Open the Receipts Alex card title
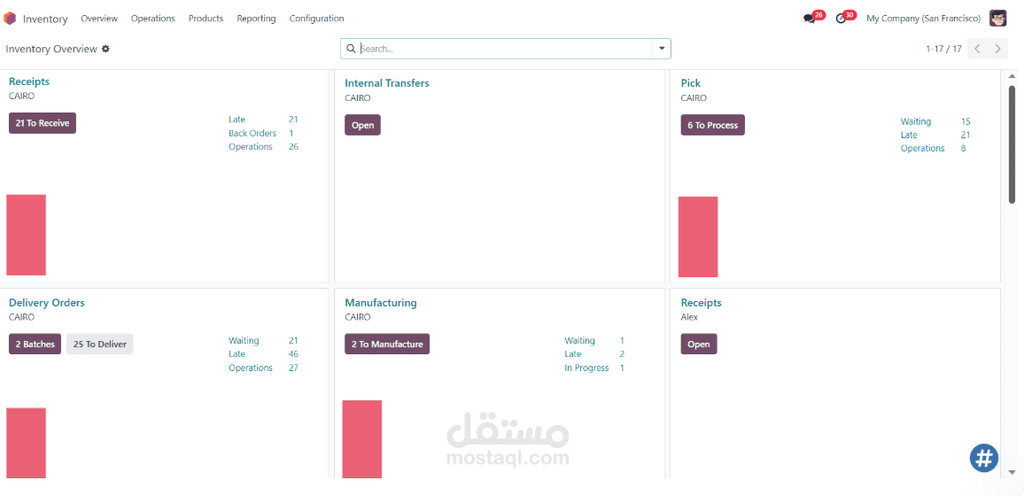This screenshot has width=1024, height=496. point(701,303)
